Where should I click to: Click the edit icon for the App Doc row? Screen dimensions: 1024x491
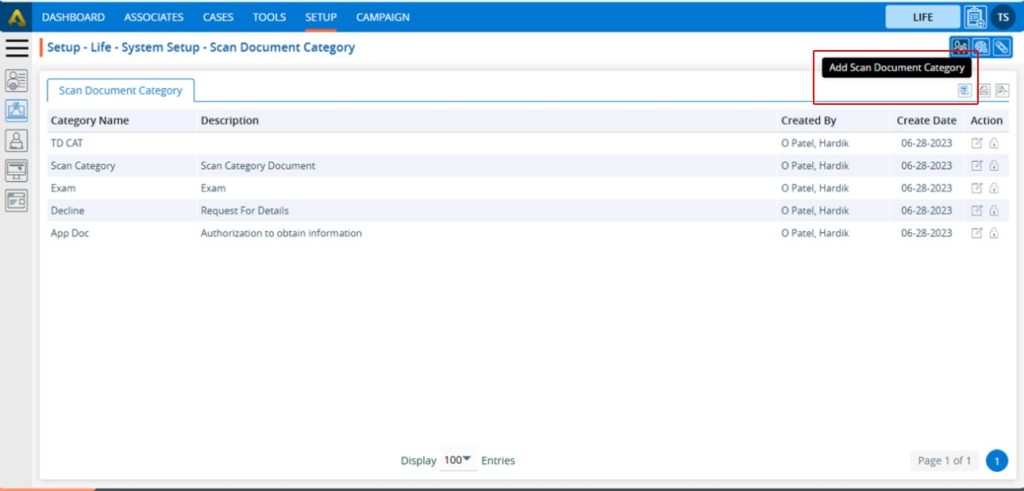(x=977, y=233)
